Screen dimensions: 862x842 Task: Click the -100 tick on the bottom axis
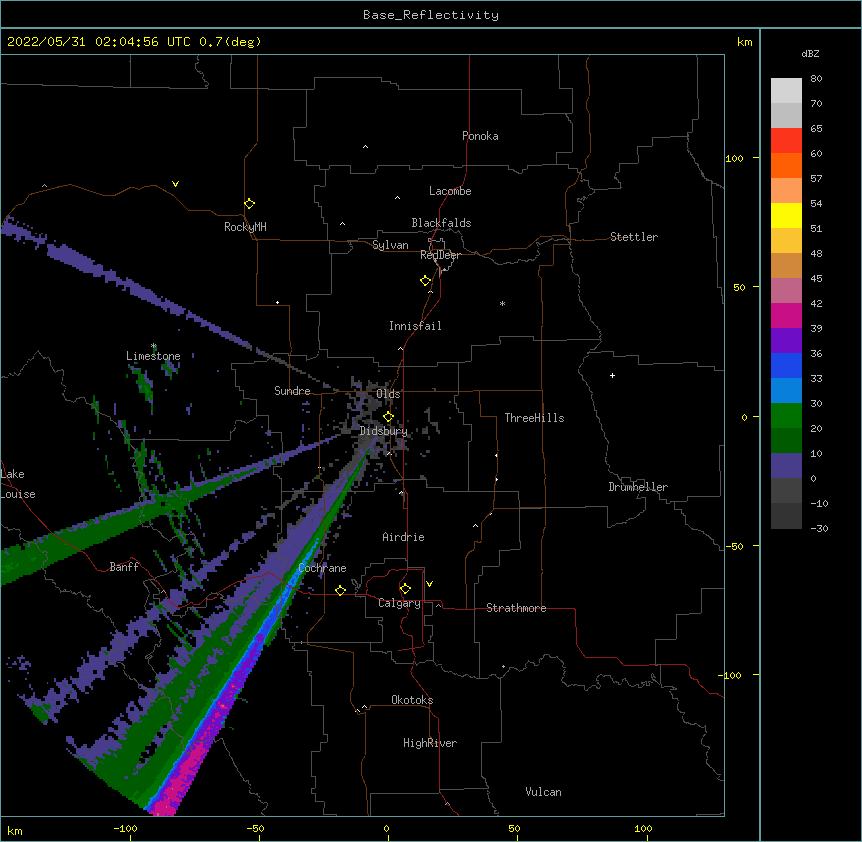point(125,828)
